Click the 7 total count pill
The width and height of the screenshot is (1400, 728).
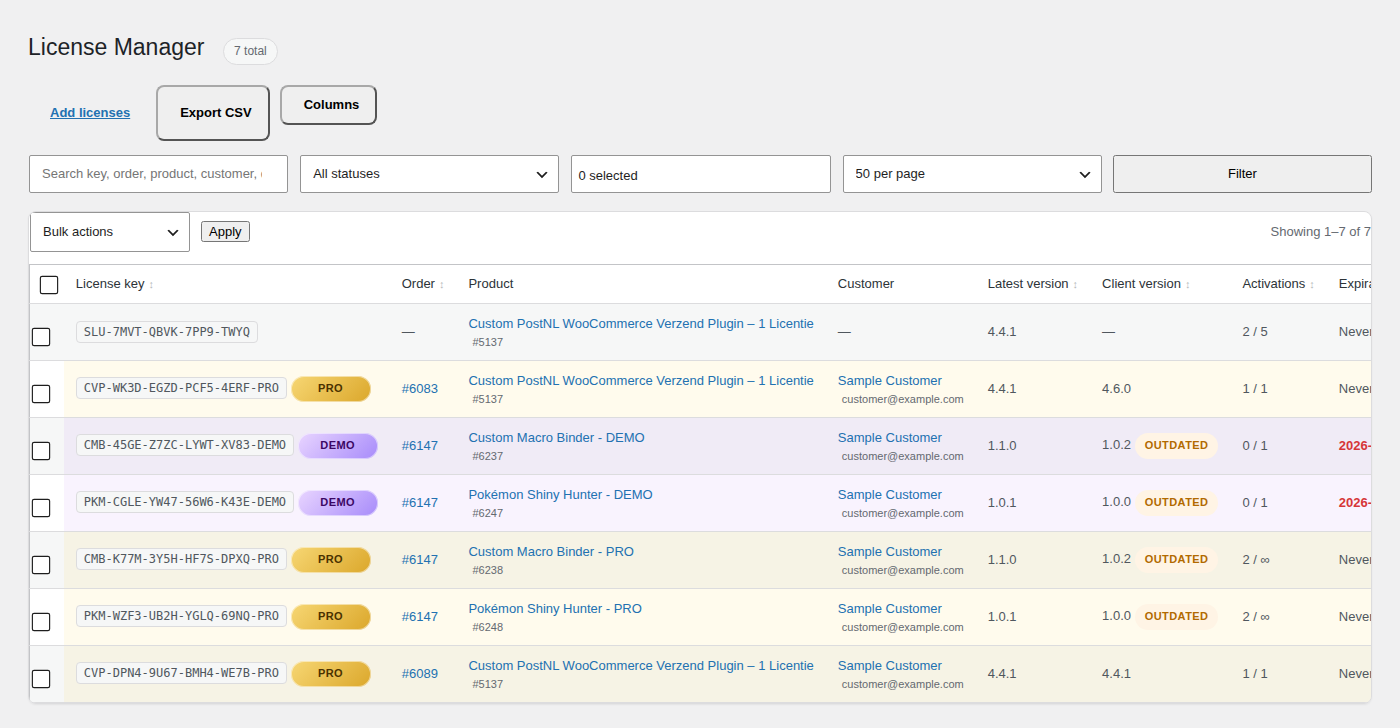coord(250,51)
